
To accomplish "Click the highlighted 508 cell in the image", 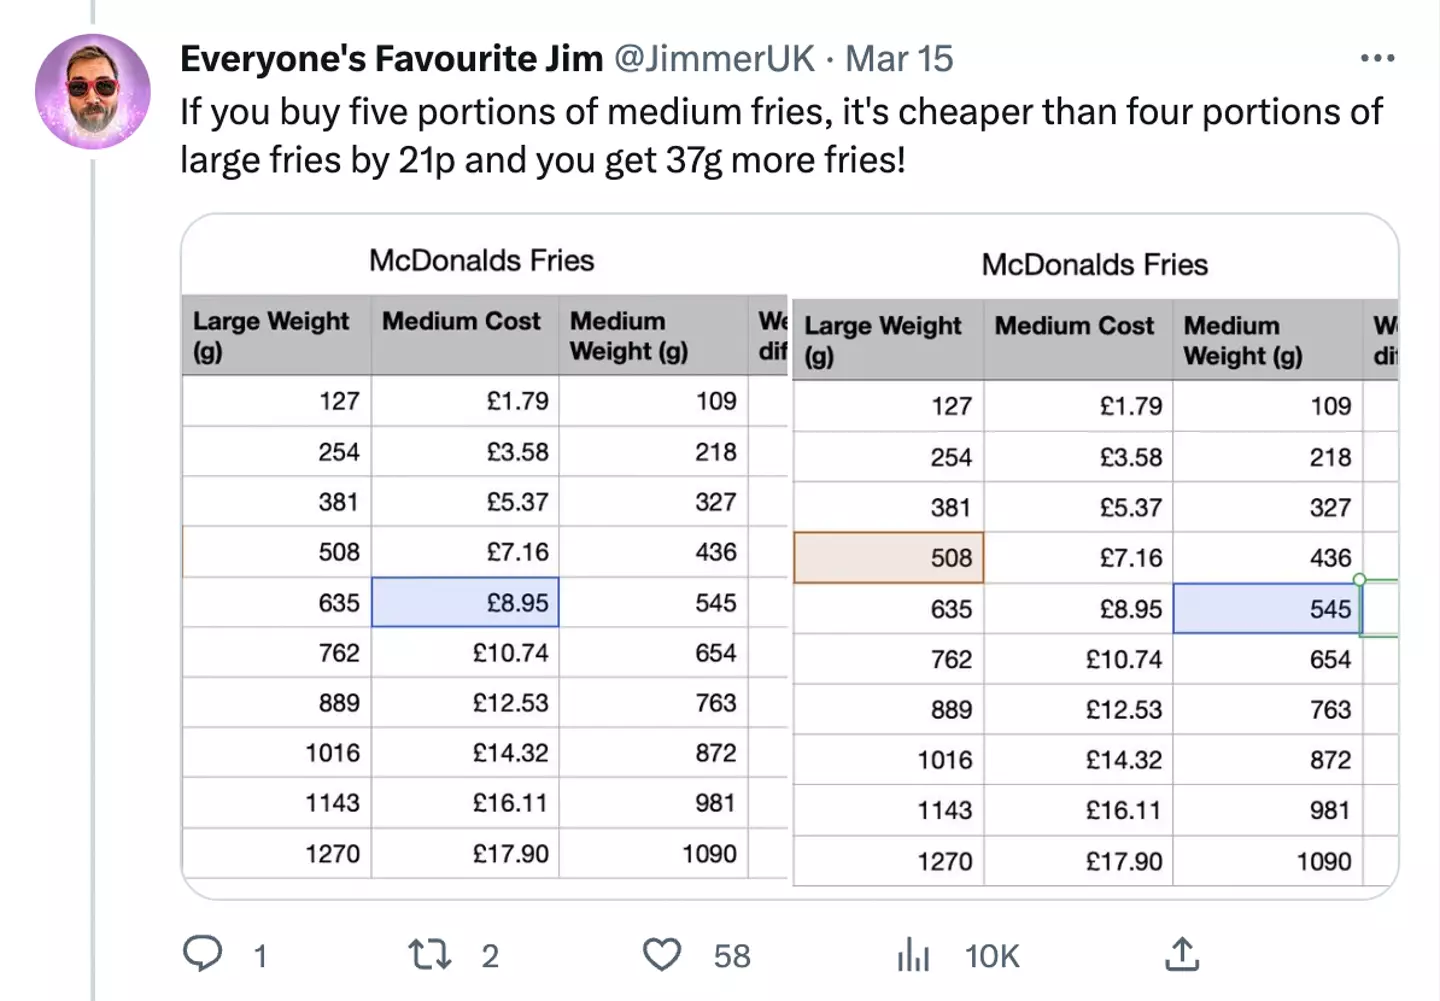I will coord(888,557).
